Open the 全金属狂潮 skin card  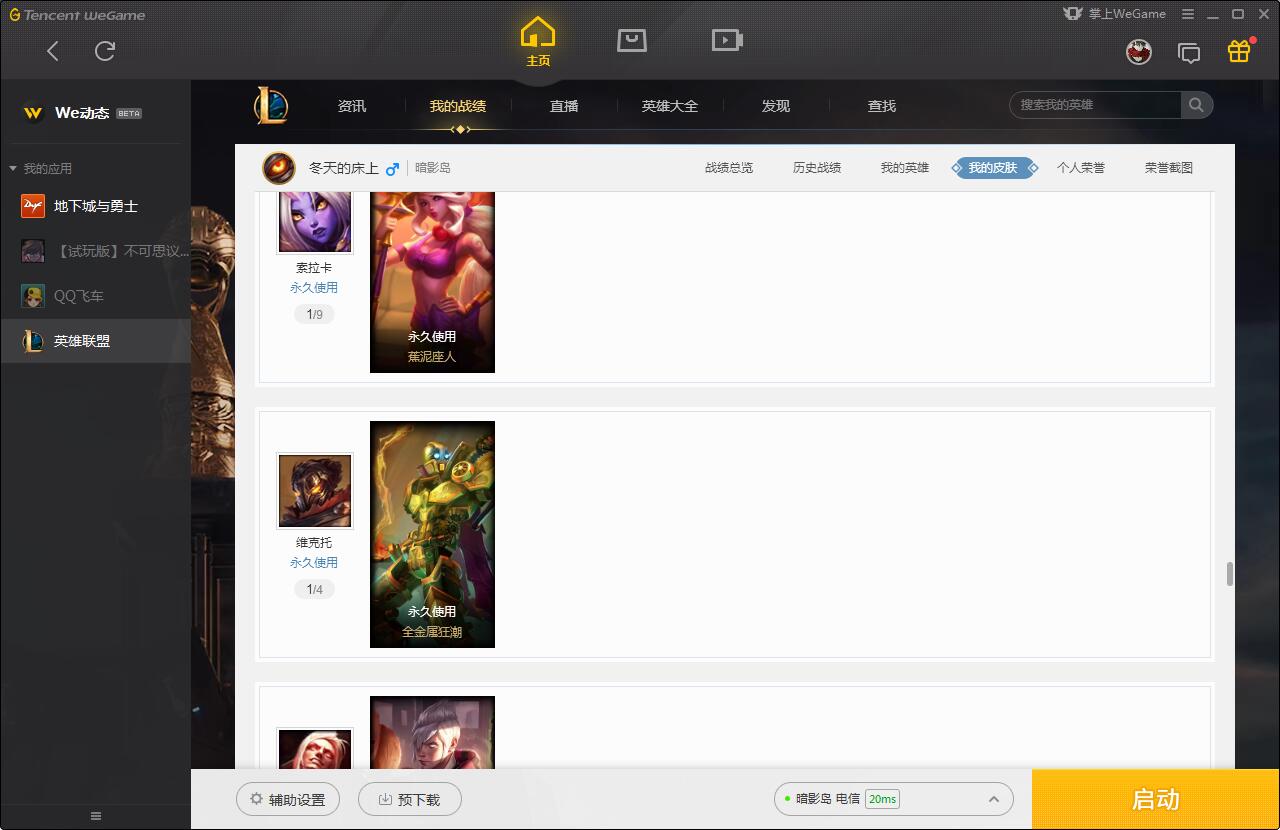[x=432, y=534]
